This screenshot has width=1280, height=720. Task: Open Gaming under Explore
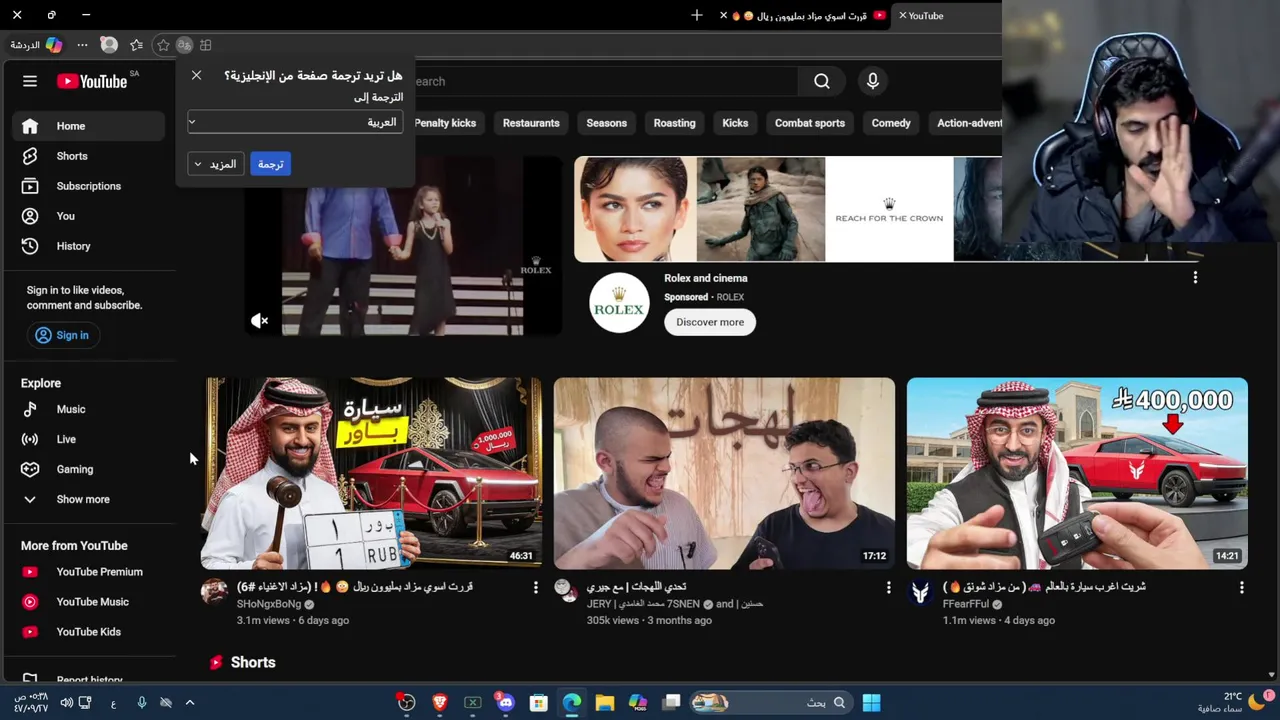click(88, 469)
